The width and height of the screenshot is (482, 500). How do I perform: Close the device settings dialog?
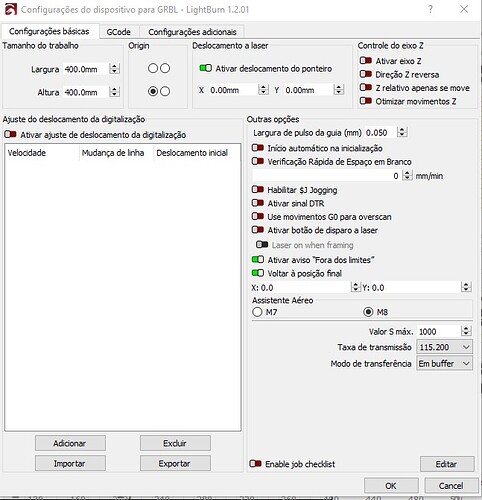464,9
